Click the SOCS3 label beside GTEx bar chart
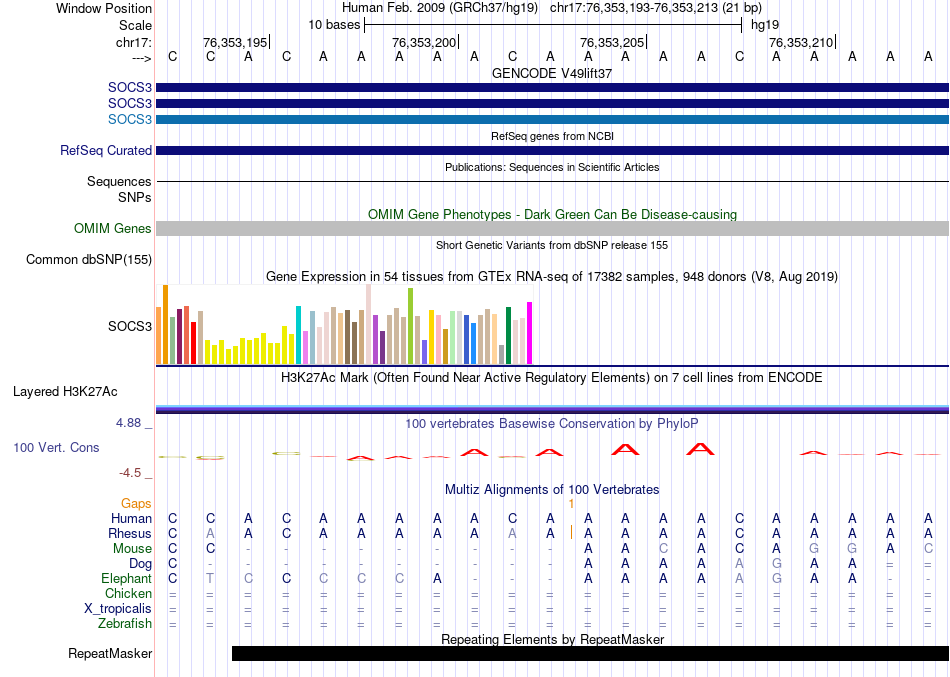Image resolution: width=950 pixels, height=677 pixels. click(130, 326)
